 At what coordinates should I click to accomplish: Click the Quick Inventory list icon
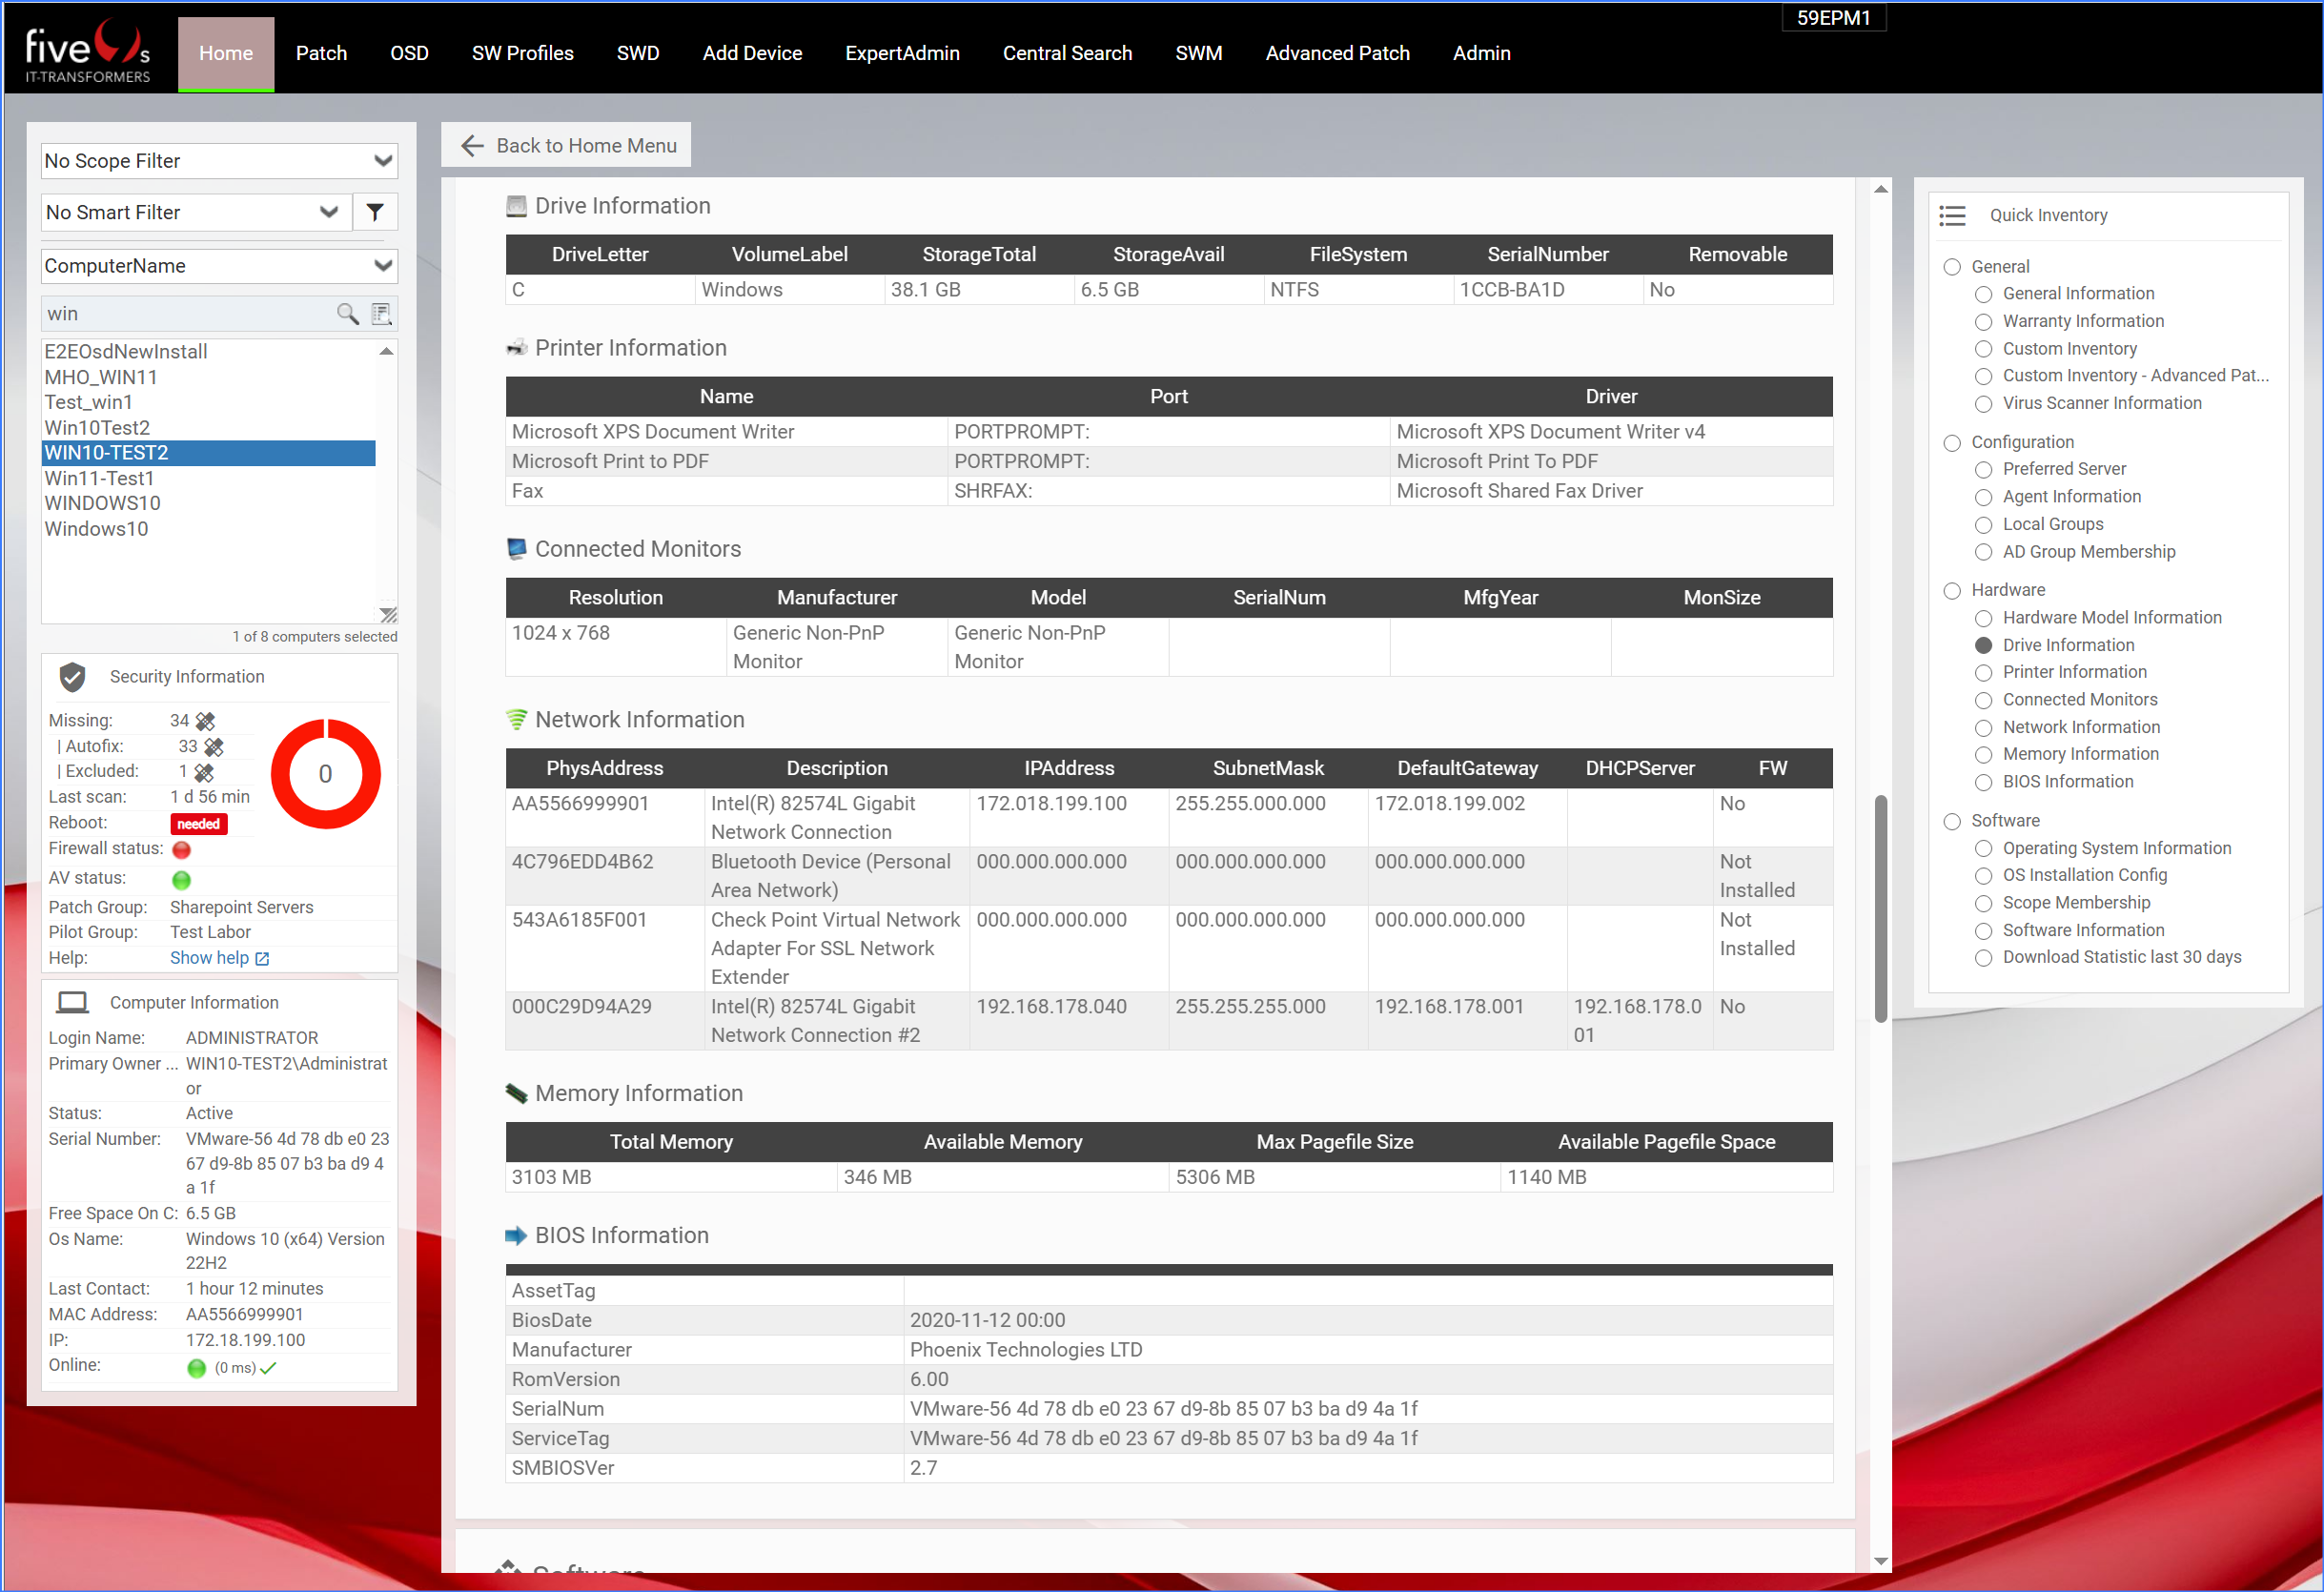tap(1951, 215)
